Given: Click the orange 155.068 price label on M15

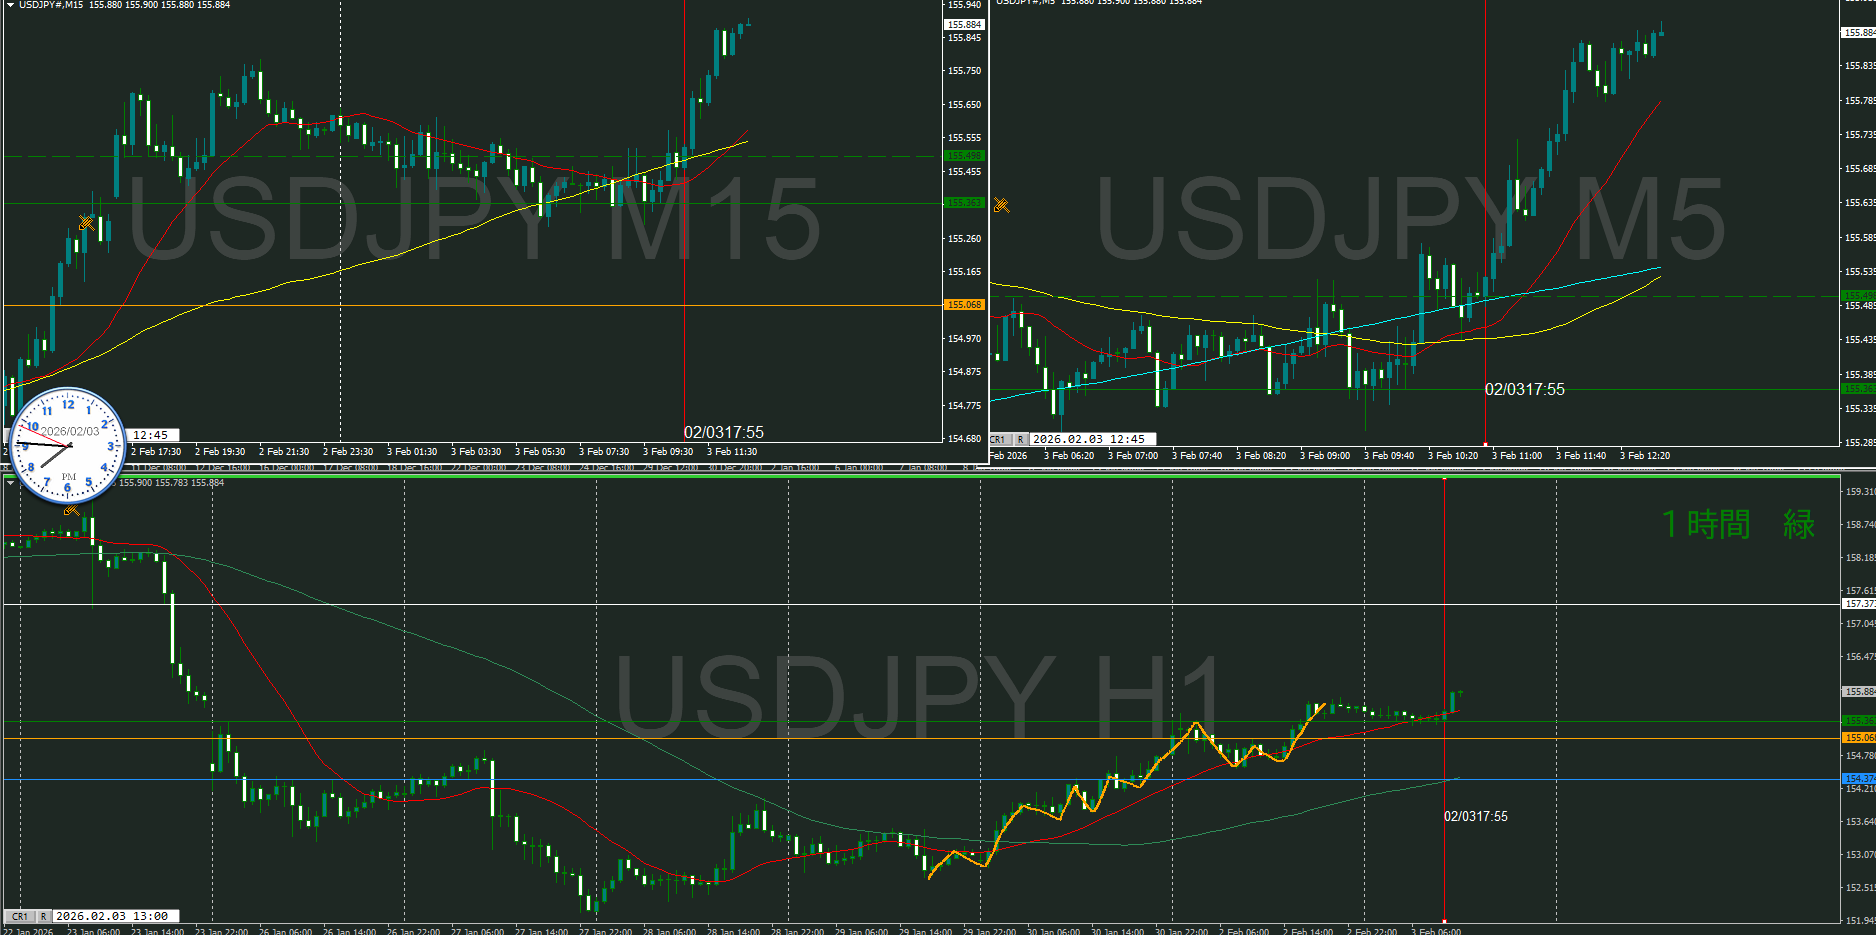Looking at the screenshot, I should pos(964,305).
